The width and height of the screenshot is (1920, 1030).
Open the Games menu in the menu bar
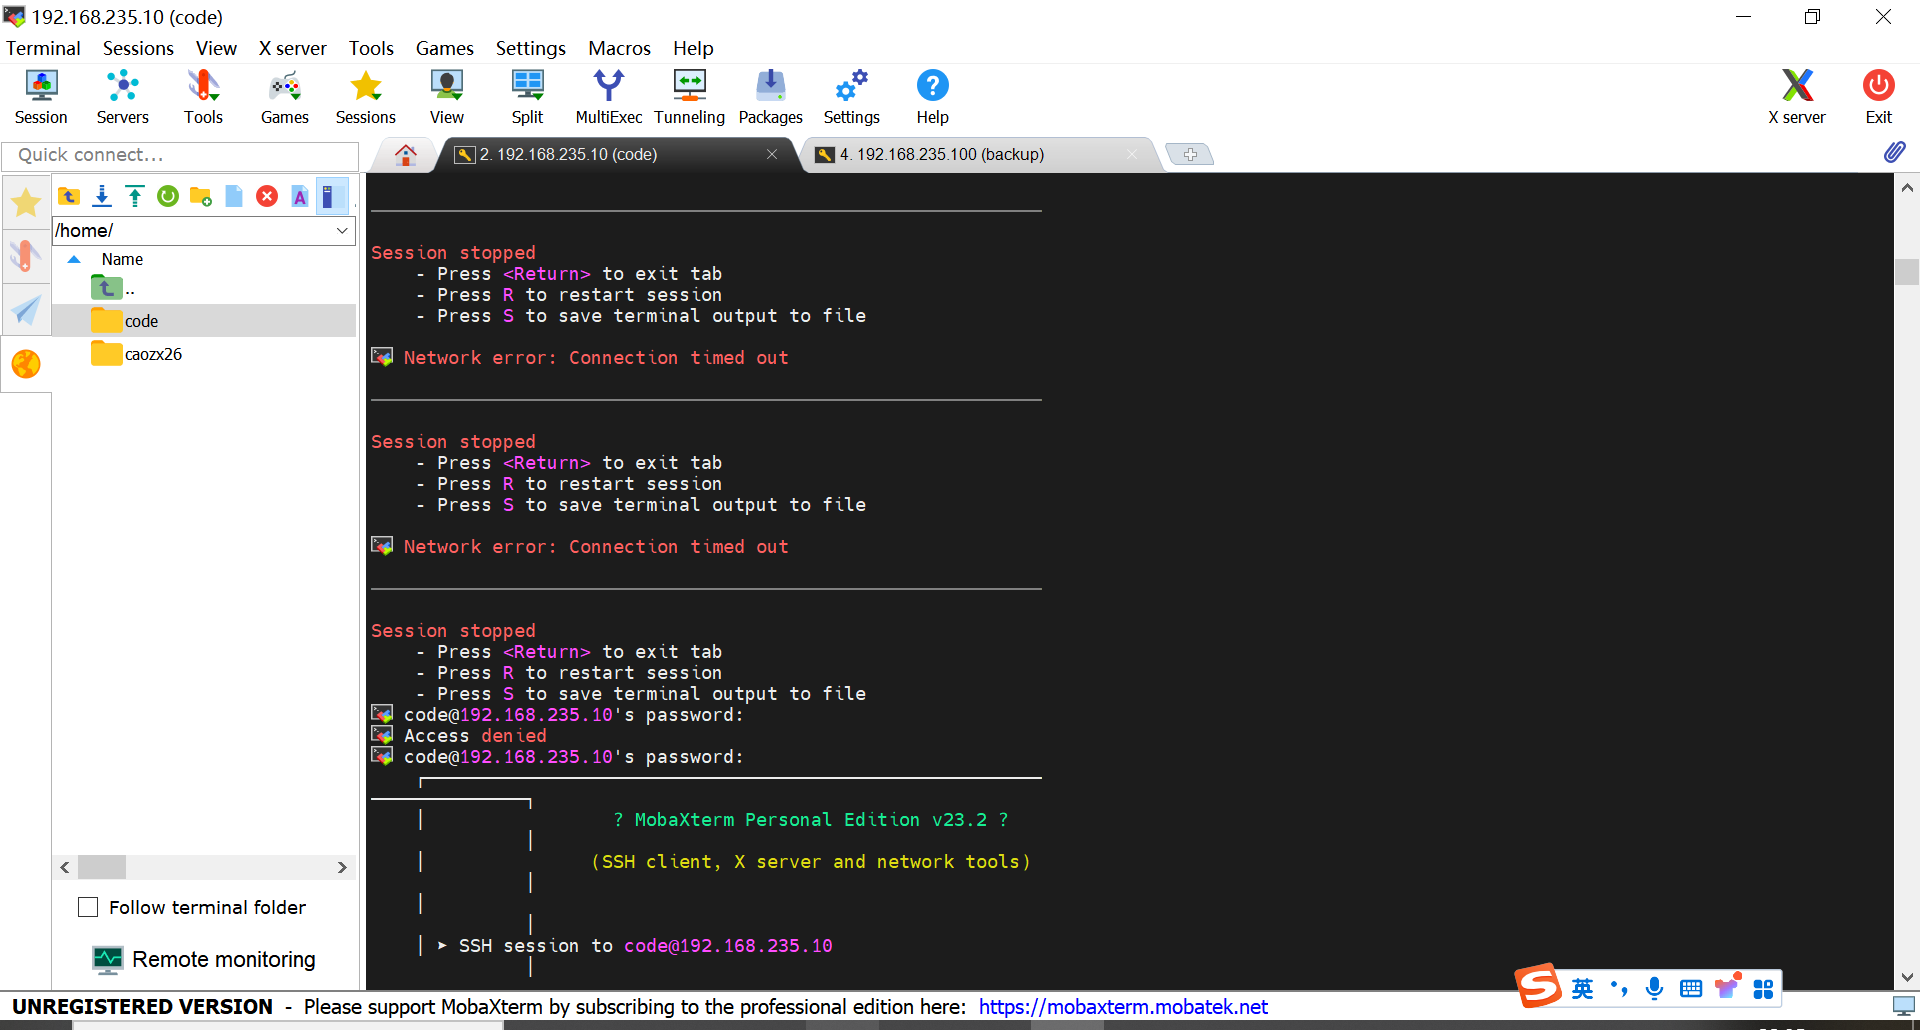445,48
